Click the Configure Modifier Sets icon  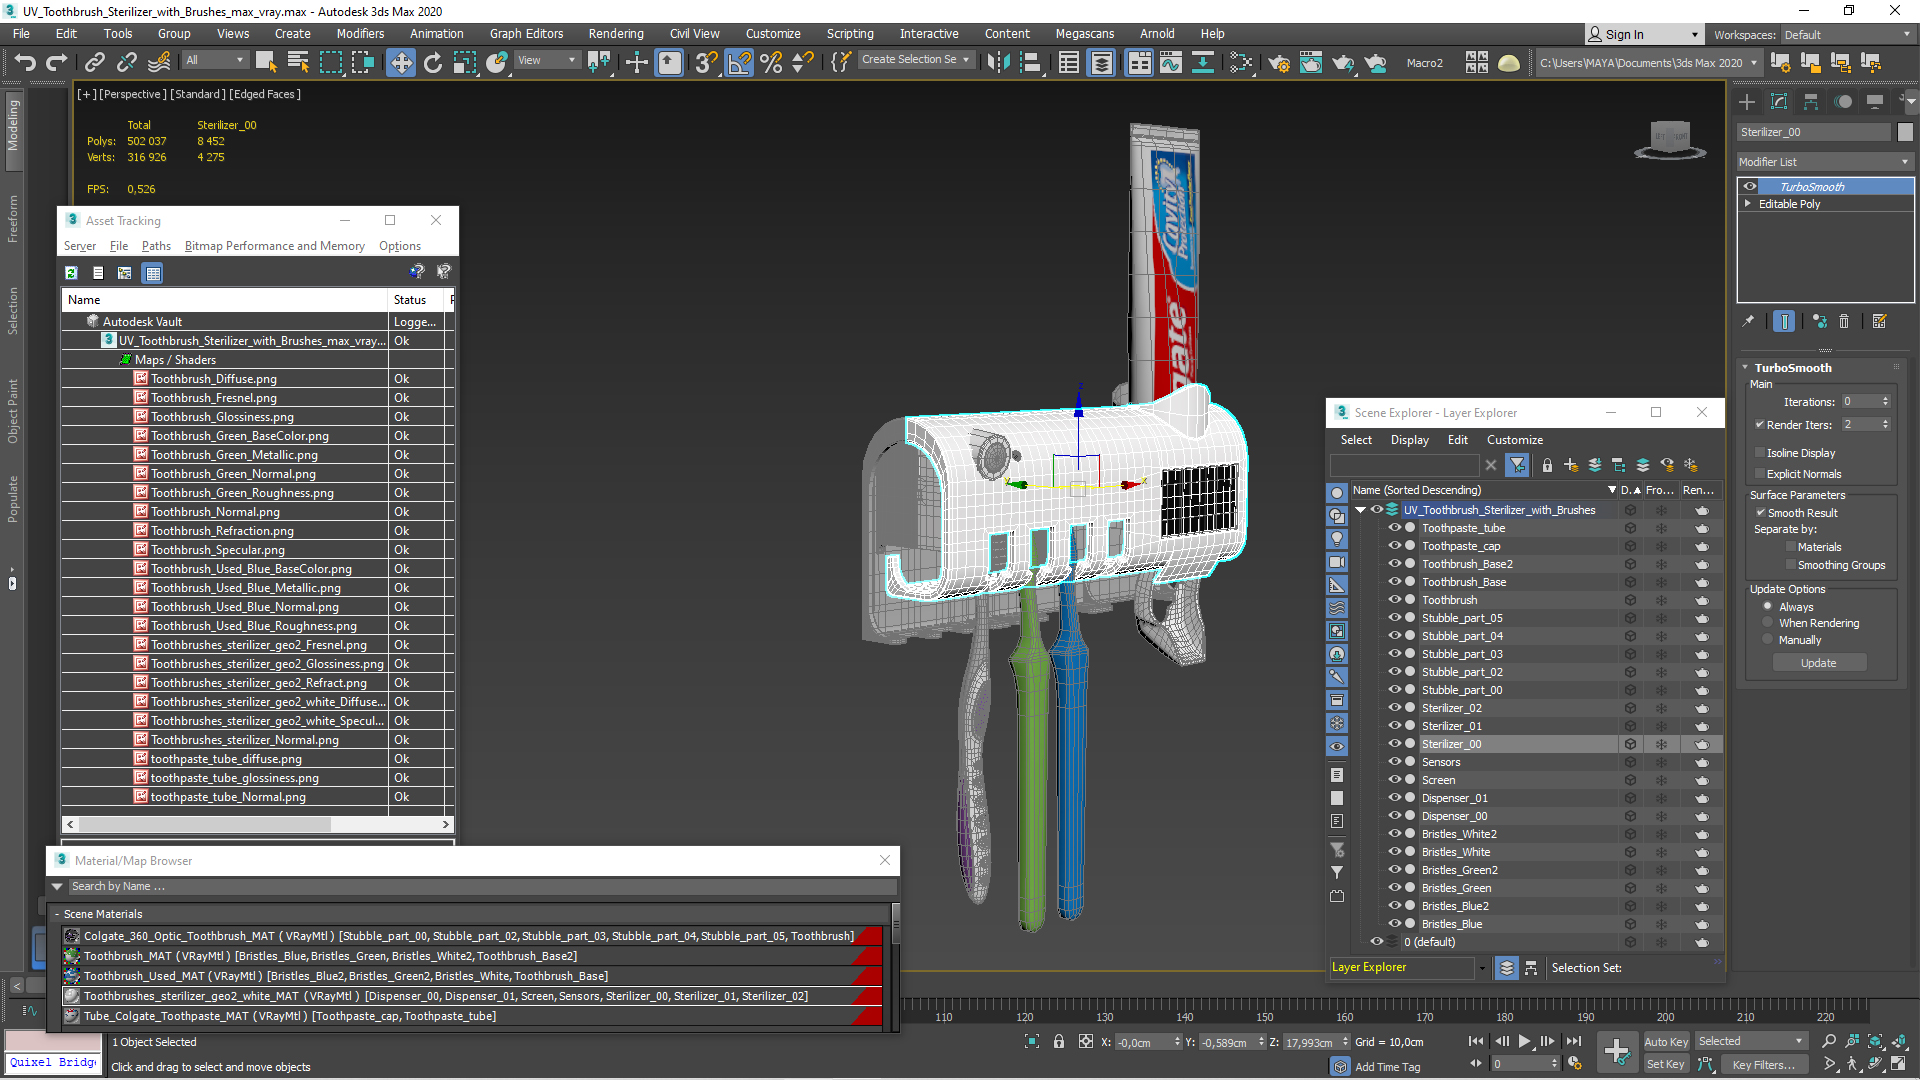1879,322
